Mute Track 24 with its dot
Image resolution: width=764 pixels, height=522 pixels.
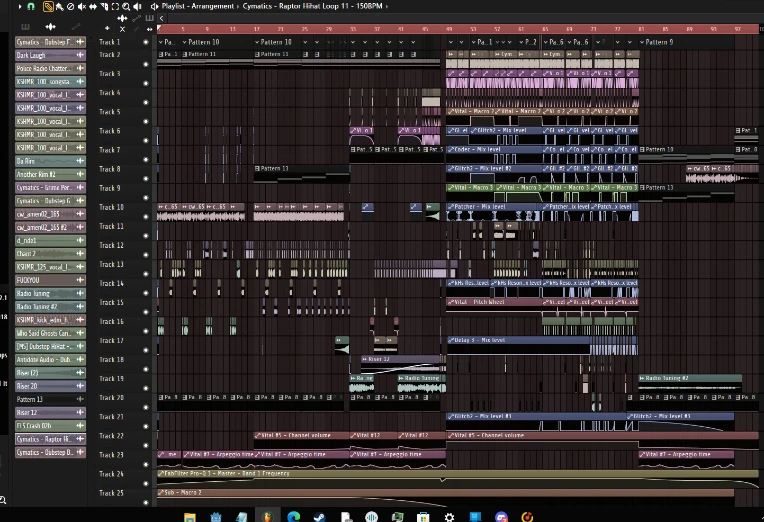(146, 483)
